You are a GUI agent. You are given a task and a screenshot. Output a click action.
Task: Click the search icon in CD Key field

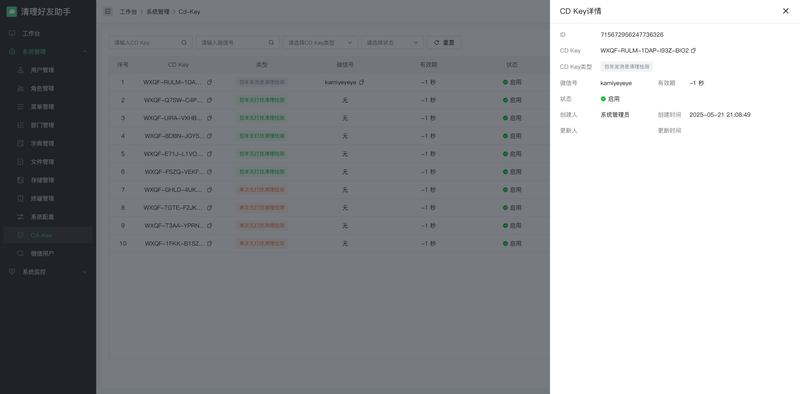point(184,42)
